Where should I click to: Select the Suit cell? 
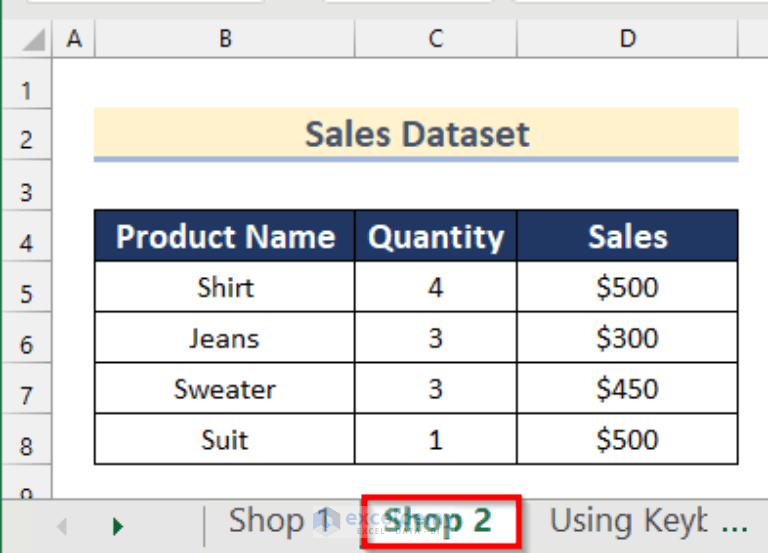[x=225, y=439]
